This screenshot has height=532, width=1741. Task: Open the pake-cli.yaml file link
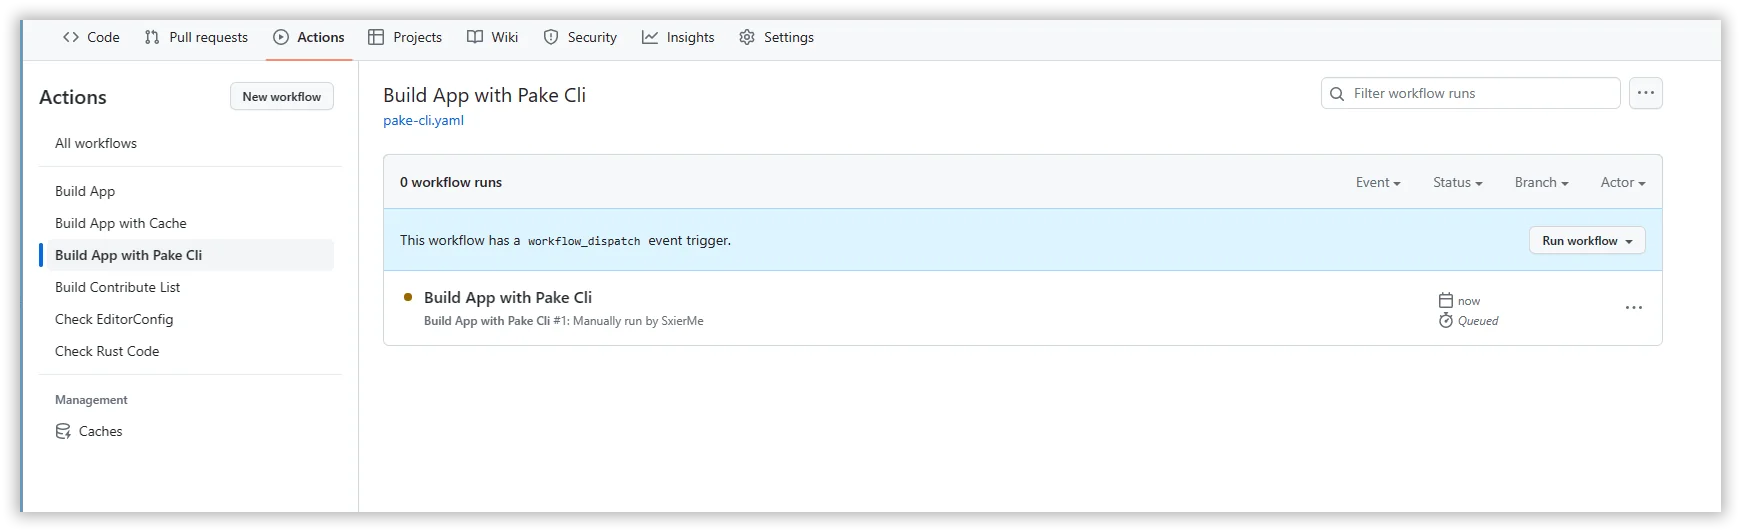point(423,120)
